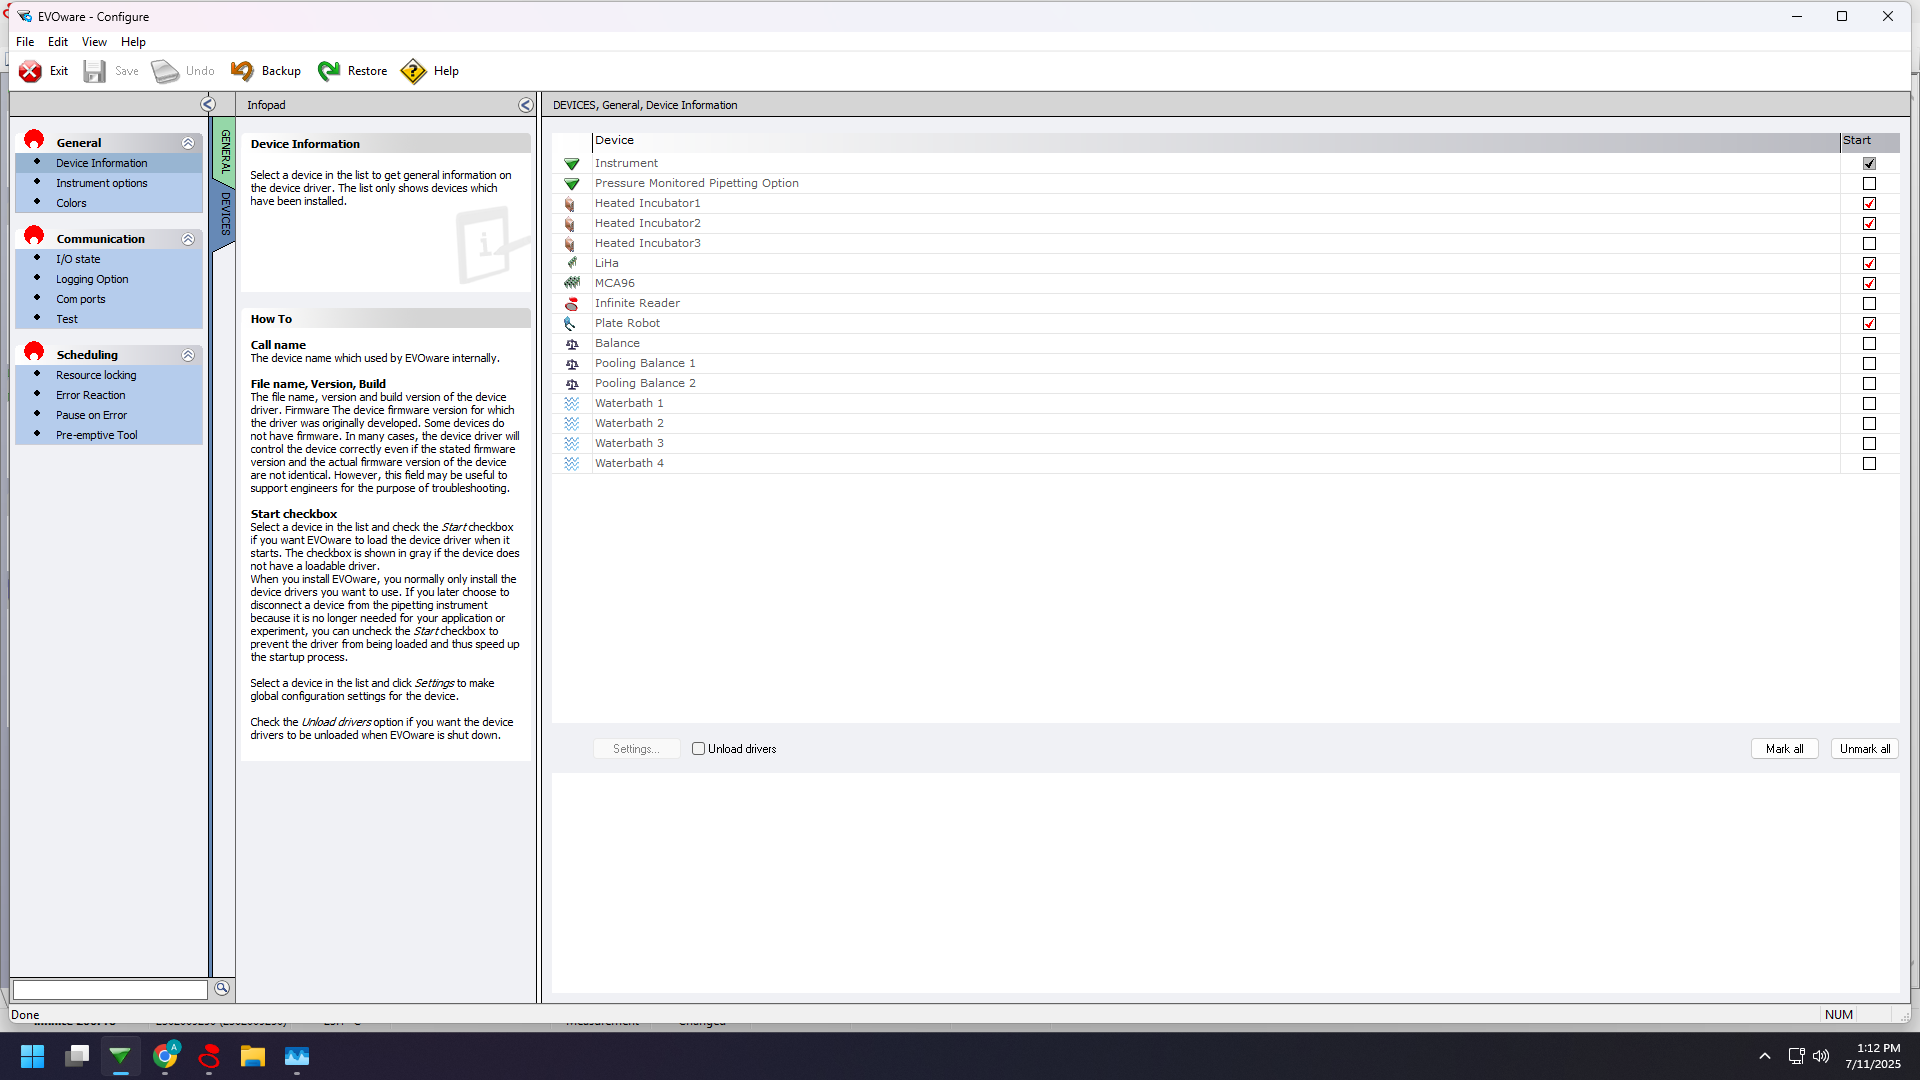Click the Plate Robot device icon
The image size is (1920, 1080).
[x=570, y=324]
